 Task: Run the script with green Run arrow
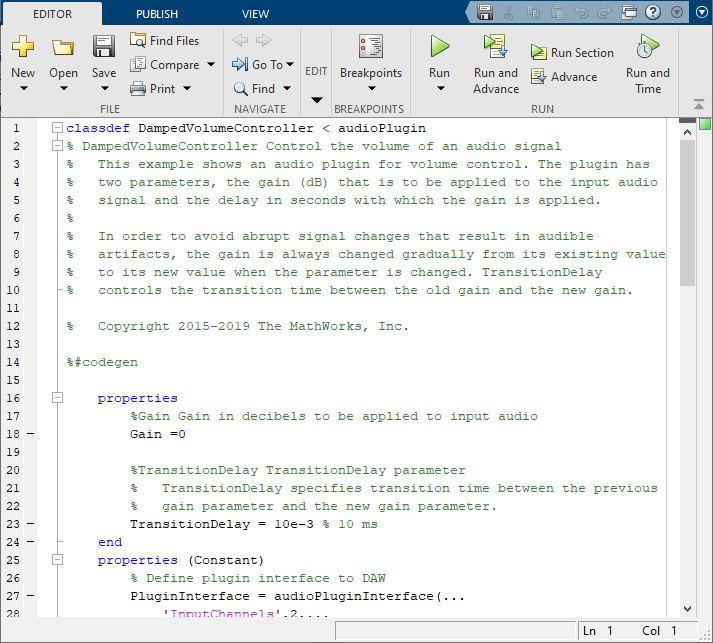tap(440, 46)
